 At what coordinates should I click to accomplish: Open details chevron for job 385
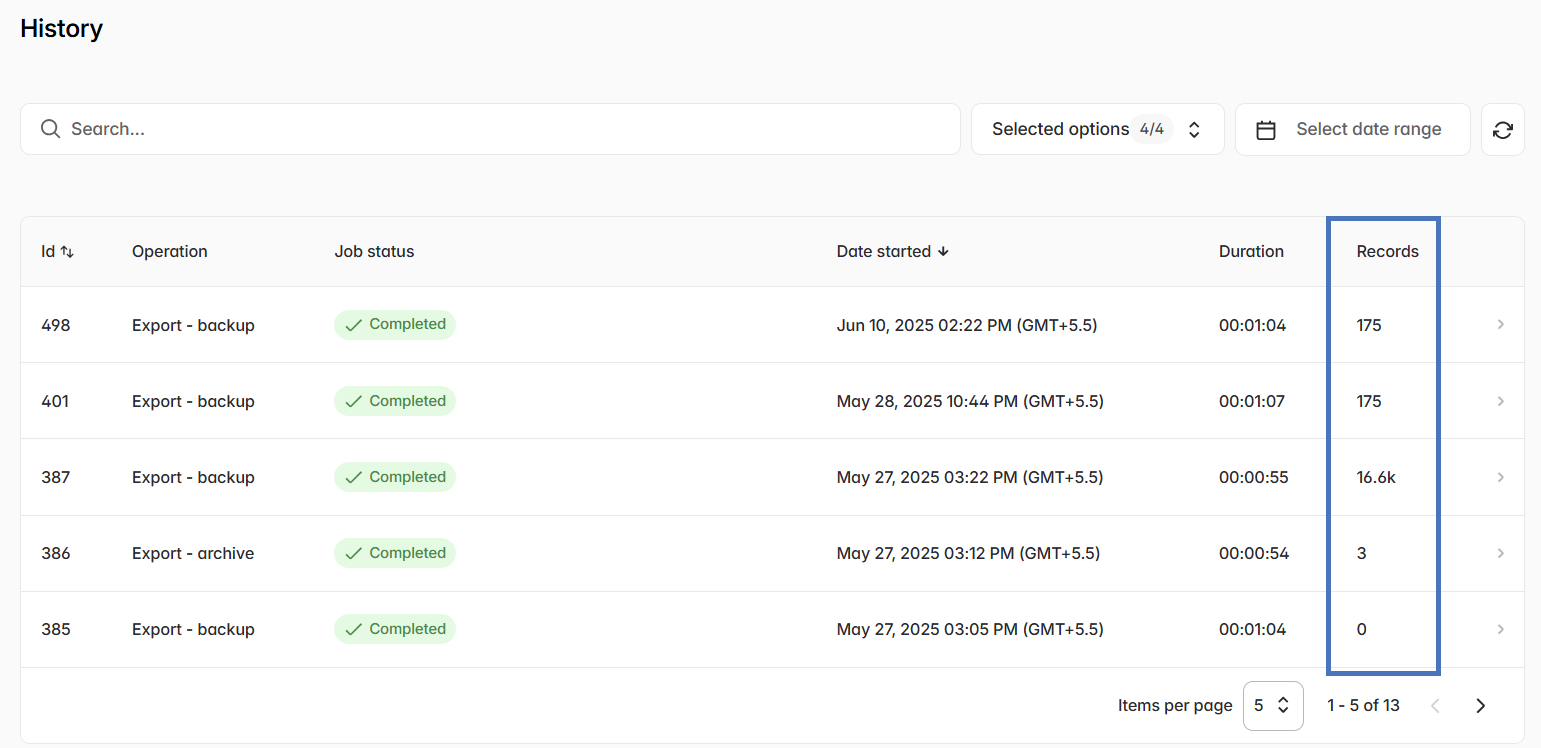click(1500, 629)
